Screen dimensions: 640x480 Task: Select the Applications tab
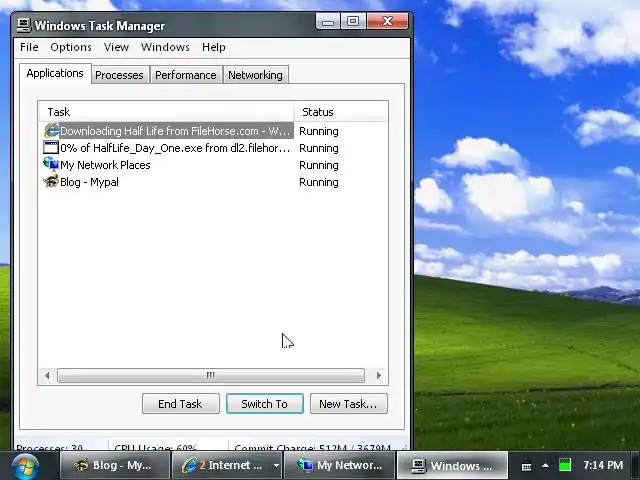tap(55, 73)
